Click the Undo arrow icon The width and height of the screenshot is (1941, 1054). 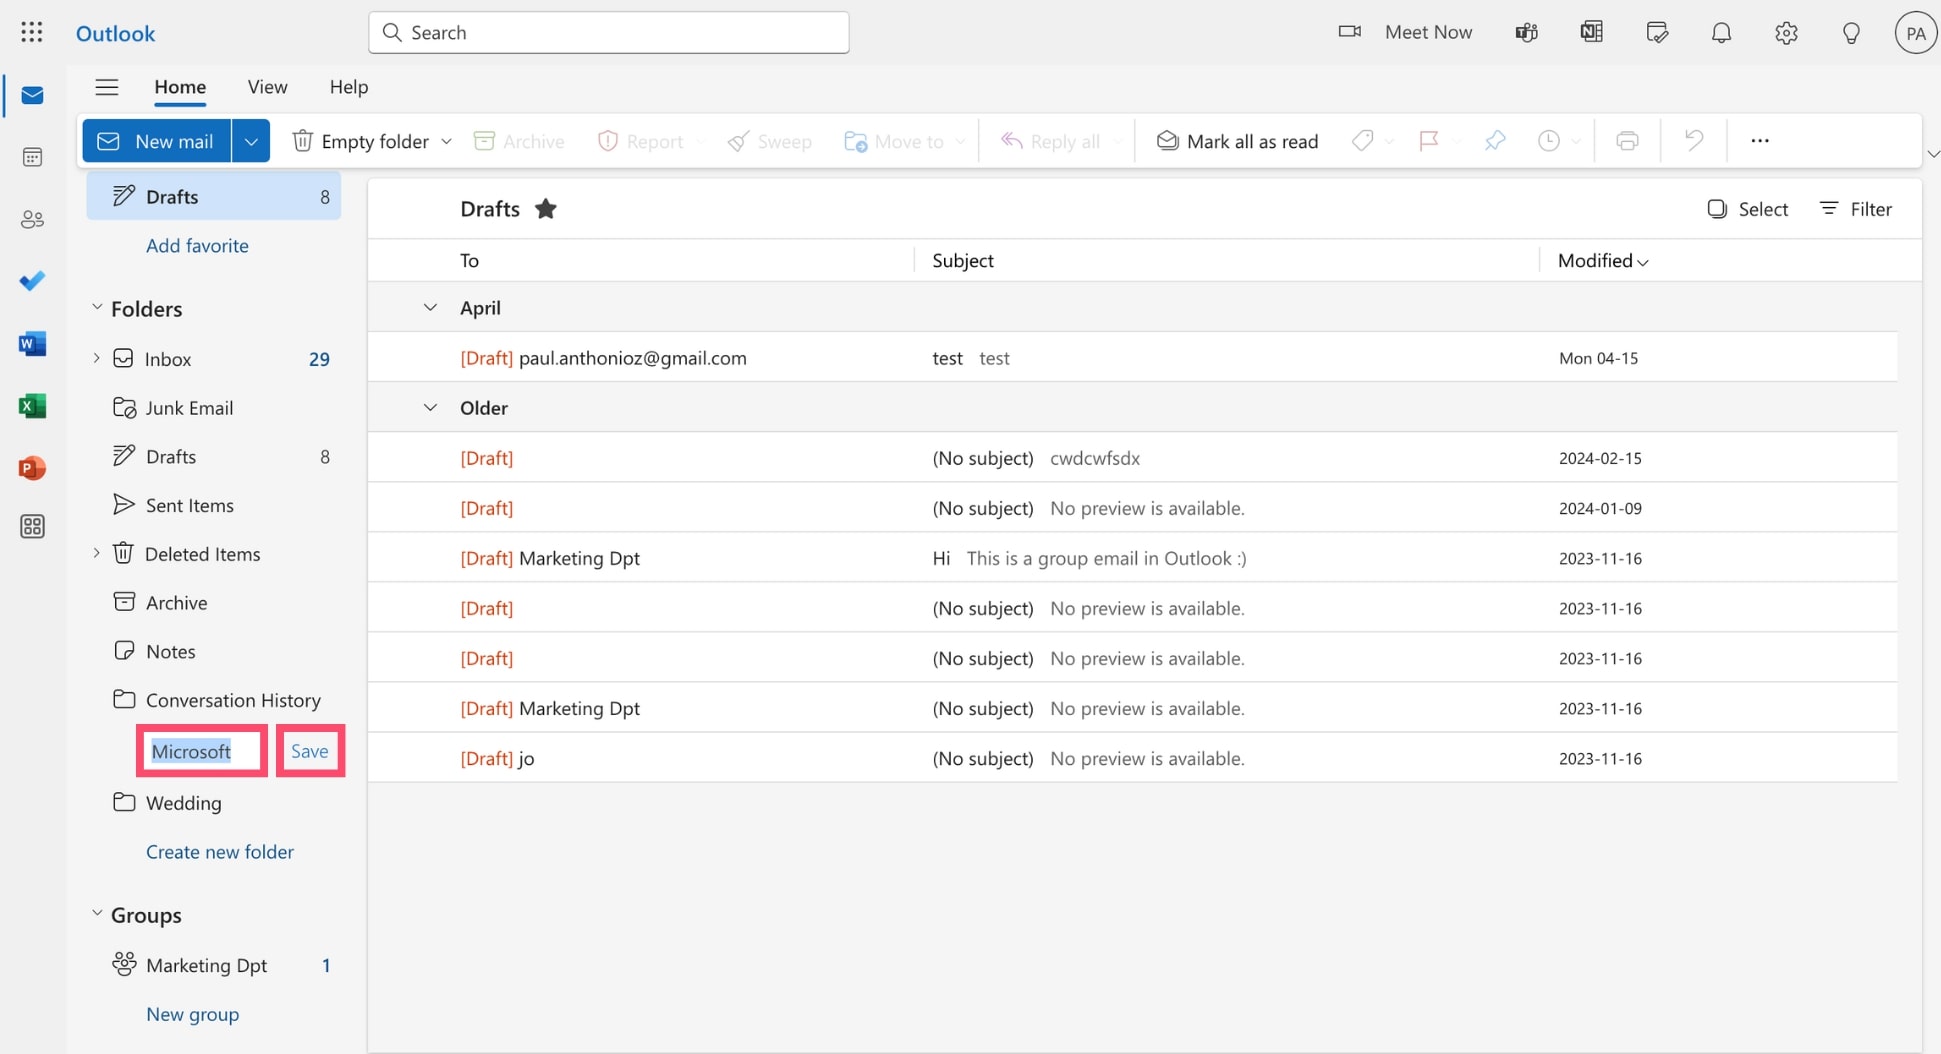tap(1693, 141)
